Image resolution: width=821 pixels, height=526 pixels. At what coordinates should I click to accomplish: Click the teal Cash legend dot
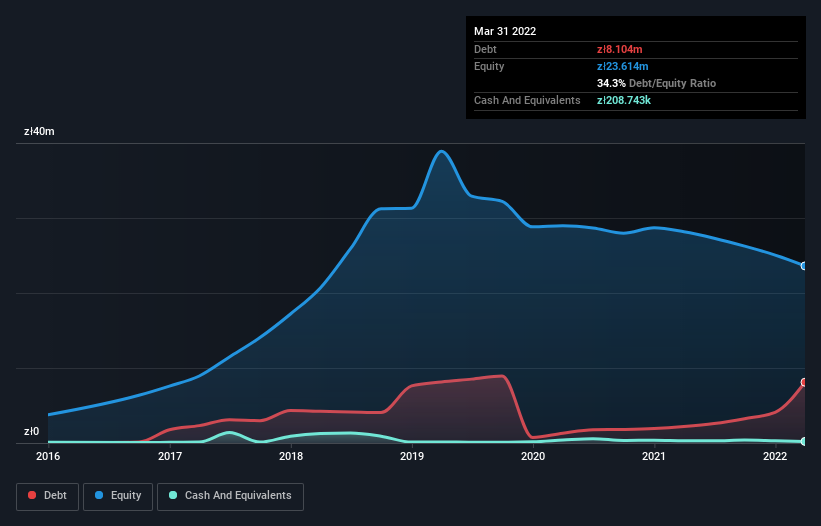[x=173, y=495]
